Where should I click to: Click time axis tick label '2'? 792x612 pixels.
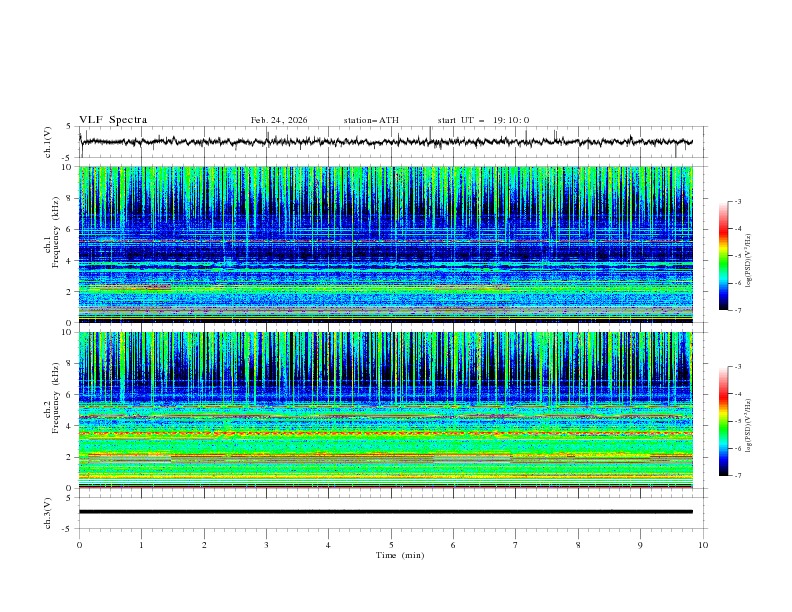coord(204,545)
